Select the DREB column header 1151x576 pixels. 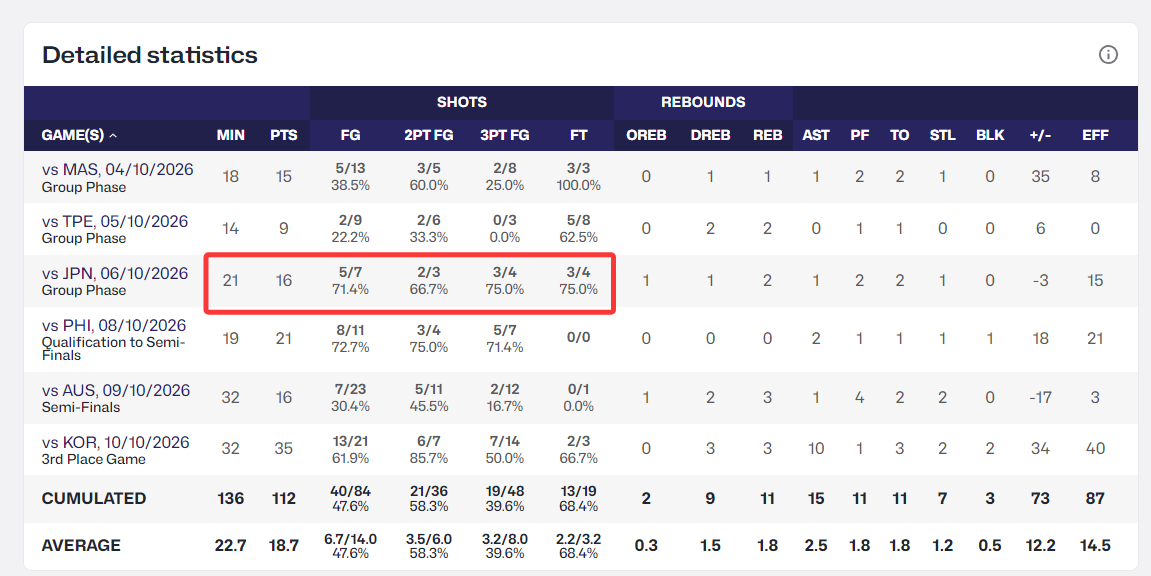(x=711, y=135)
